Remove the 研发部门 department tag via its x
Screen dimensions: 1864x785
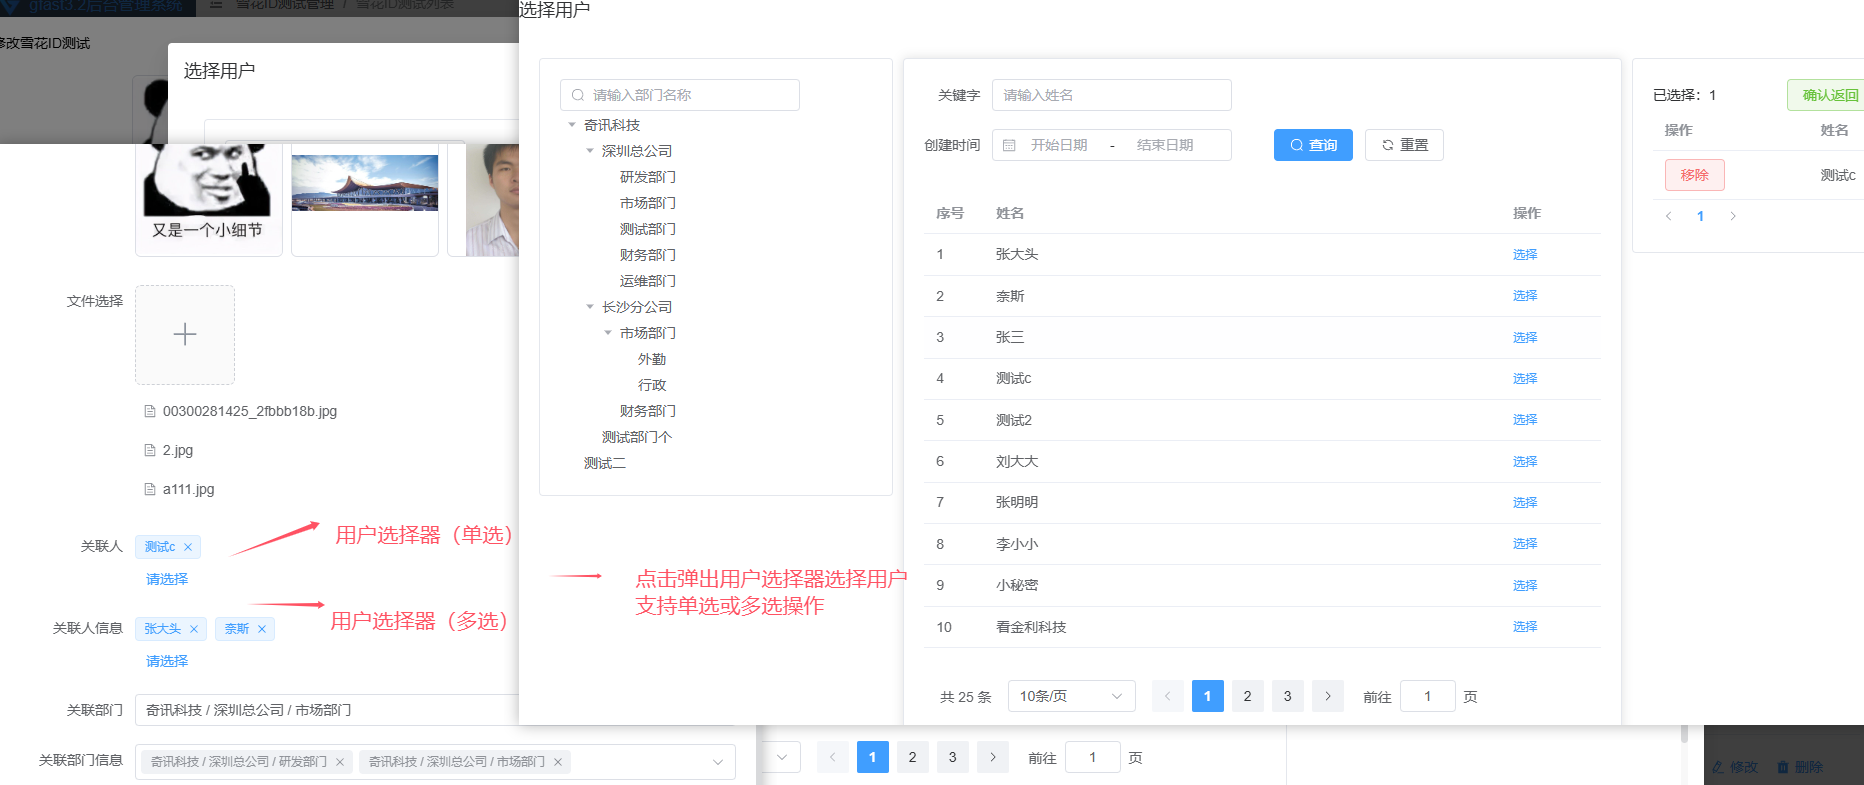tap(340, 762)
